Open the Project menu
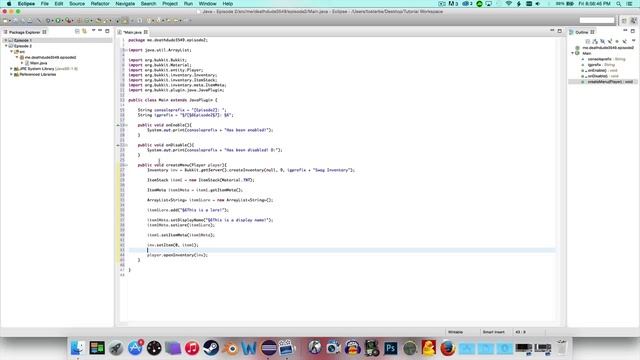 point(170,4)
